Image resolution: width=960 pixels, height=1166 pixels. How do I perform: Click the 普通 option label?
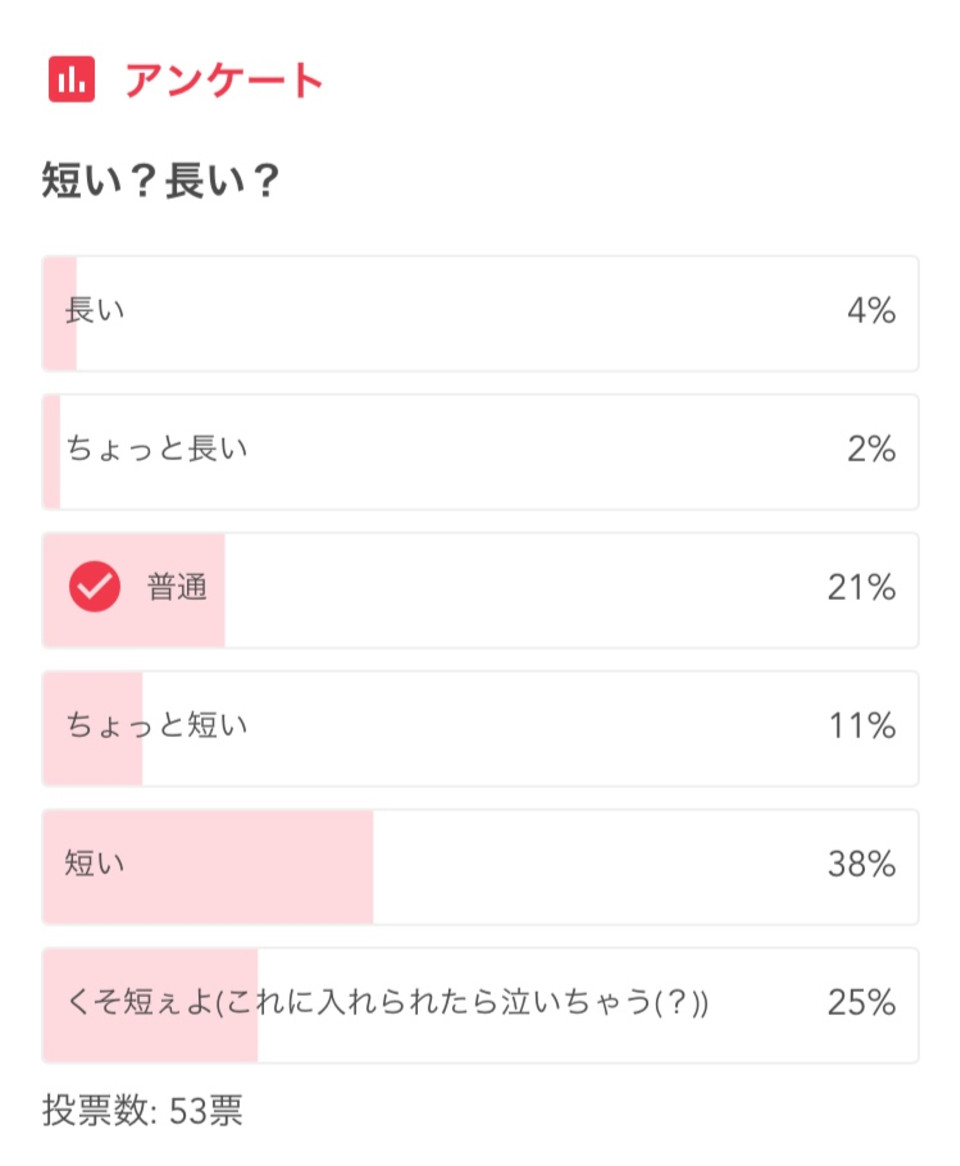coord(178,588)
